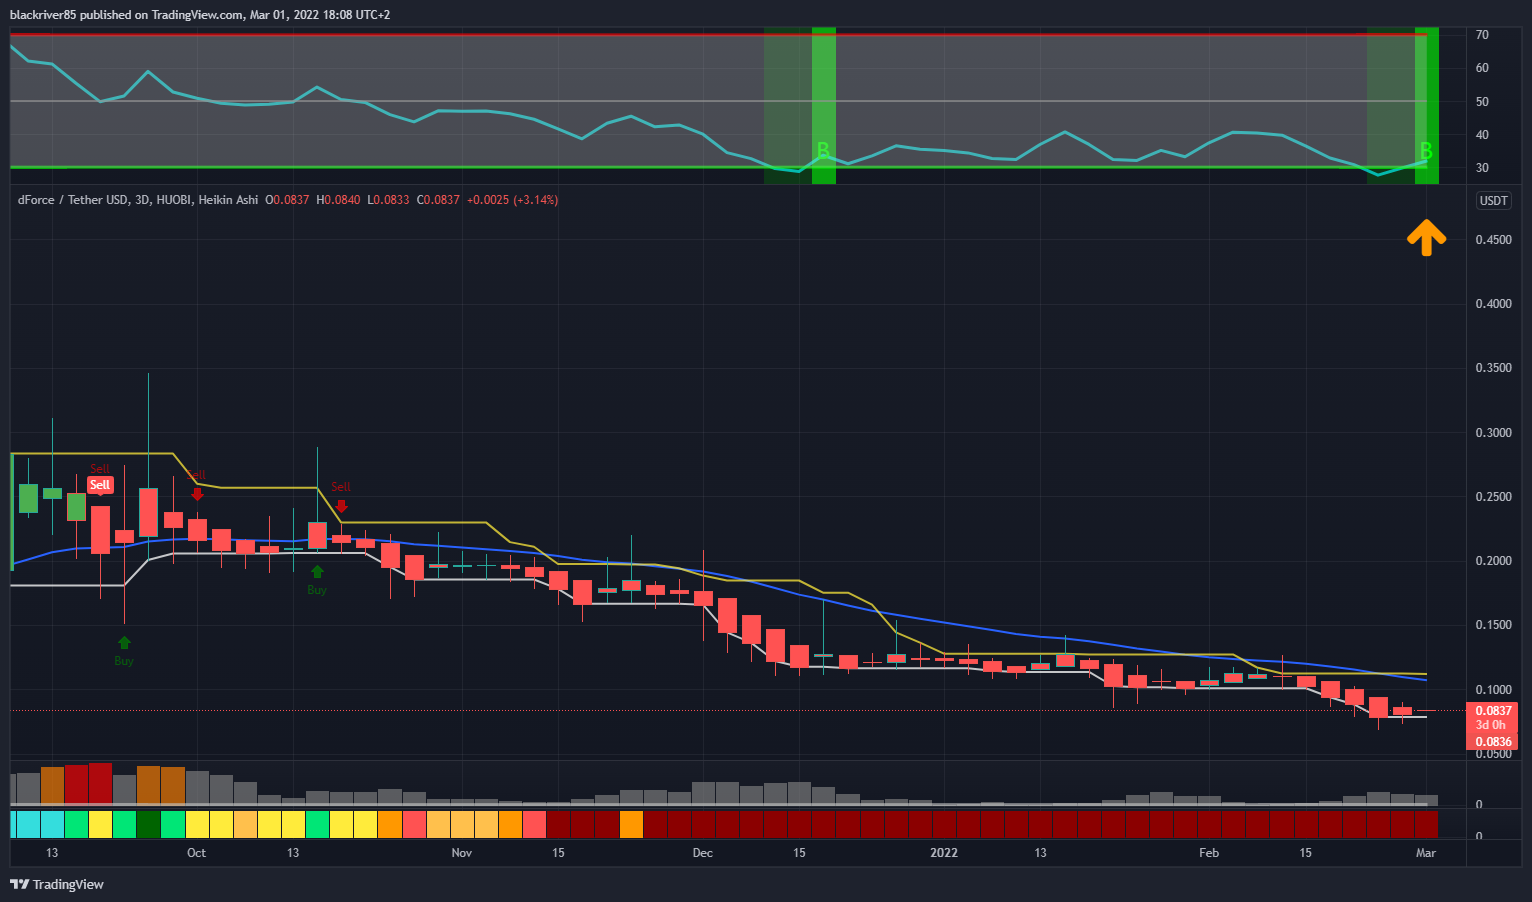Viewport: 1532px width, 902px height.
Task: Click the RSI 70 axis label
Action: [x=1482, y=35]
